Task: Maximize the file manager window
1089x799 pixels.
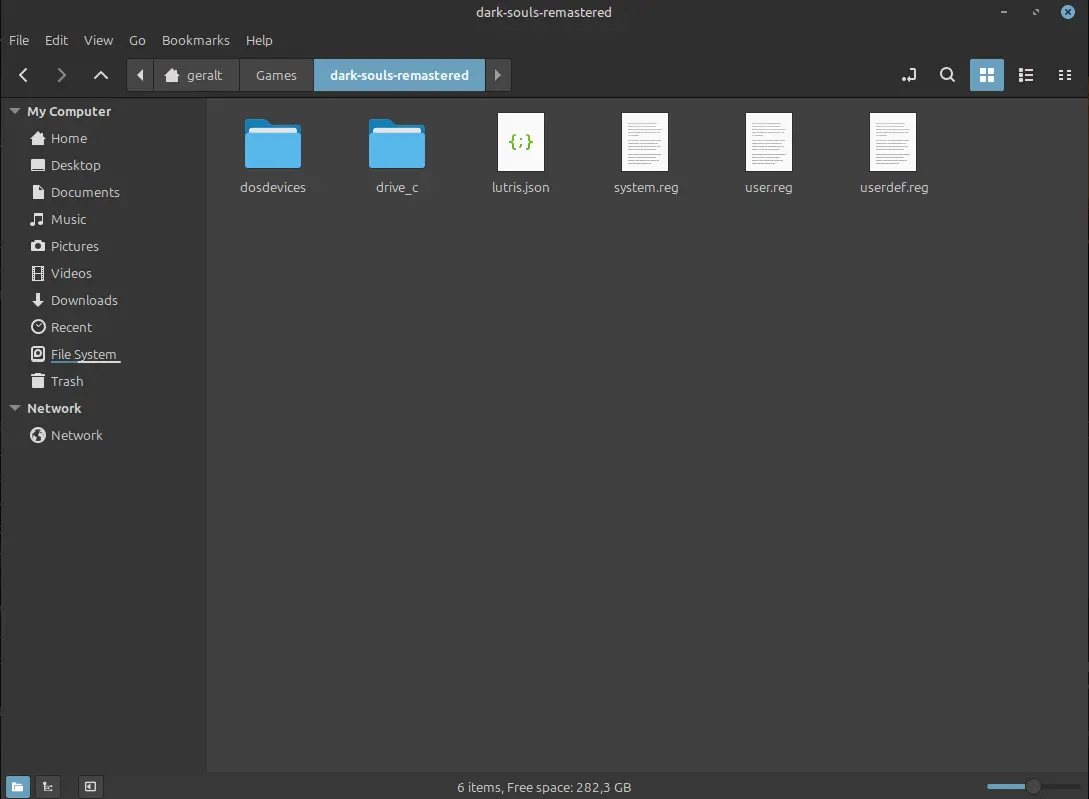Action: click(x=1036, y=12)
